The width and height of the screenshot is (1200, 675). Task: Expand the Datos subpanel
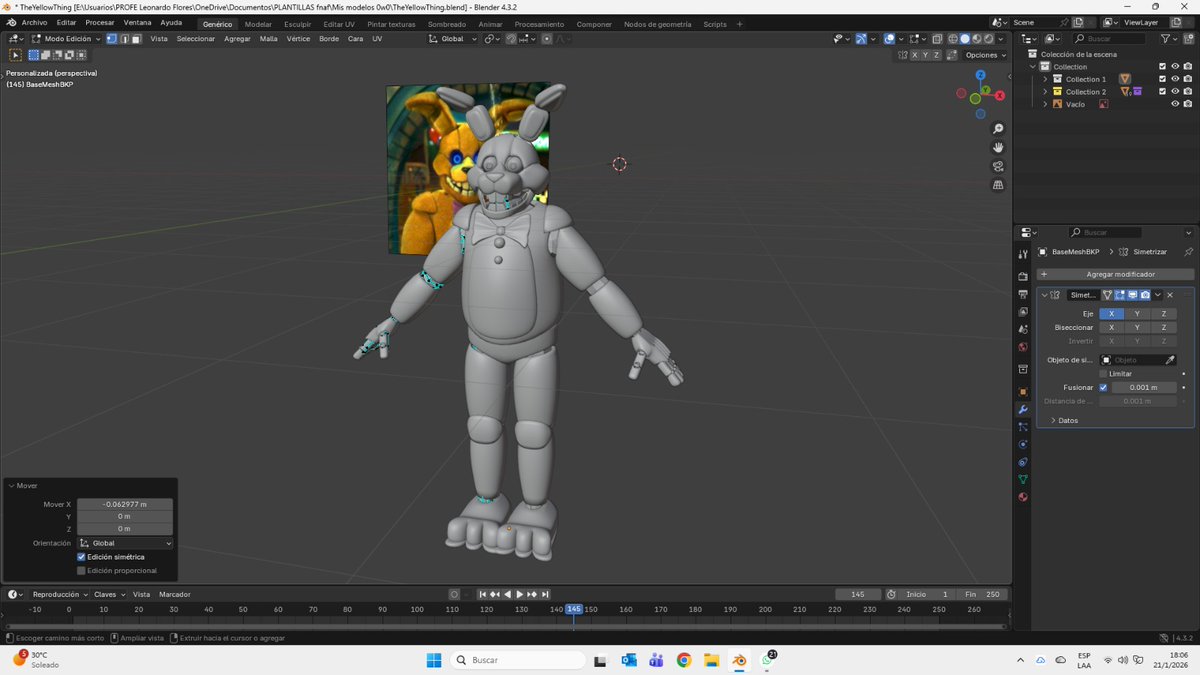(1064, 420)
